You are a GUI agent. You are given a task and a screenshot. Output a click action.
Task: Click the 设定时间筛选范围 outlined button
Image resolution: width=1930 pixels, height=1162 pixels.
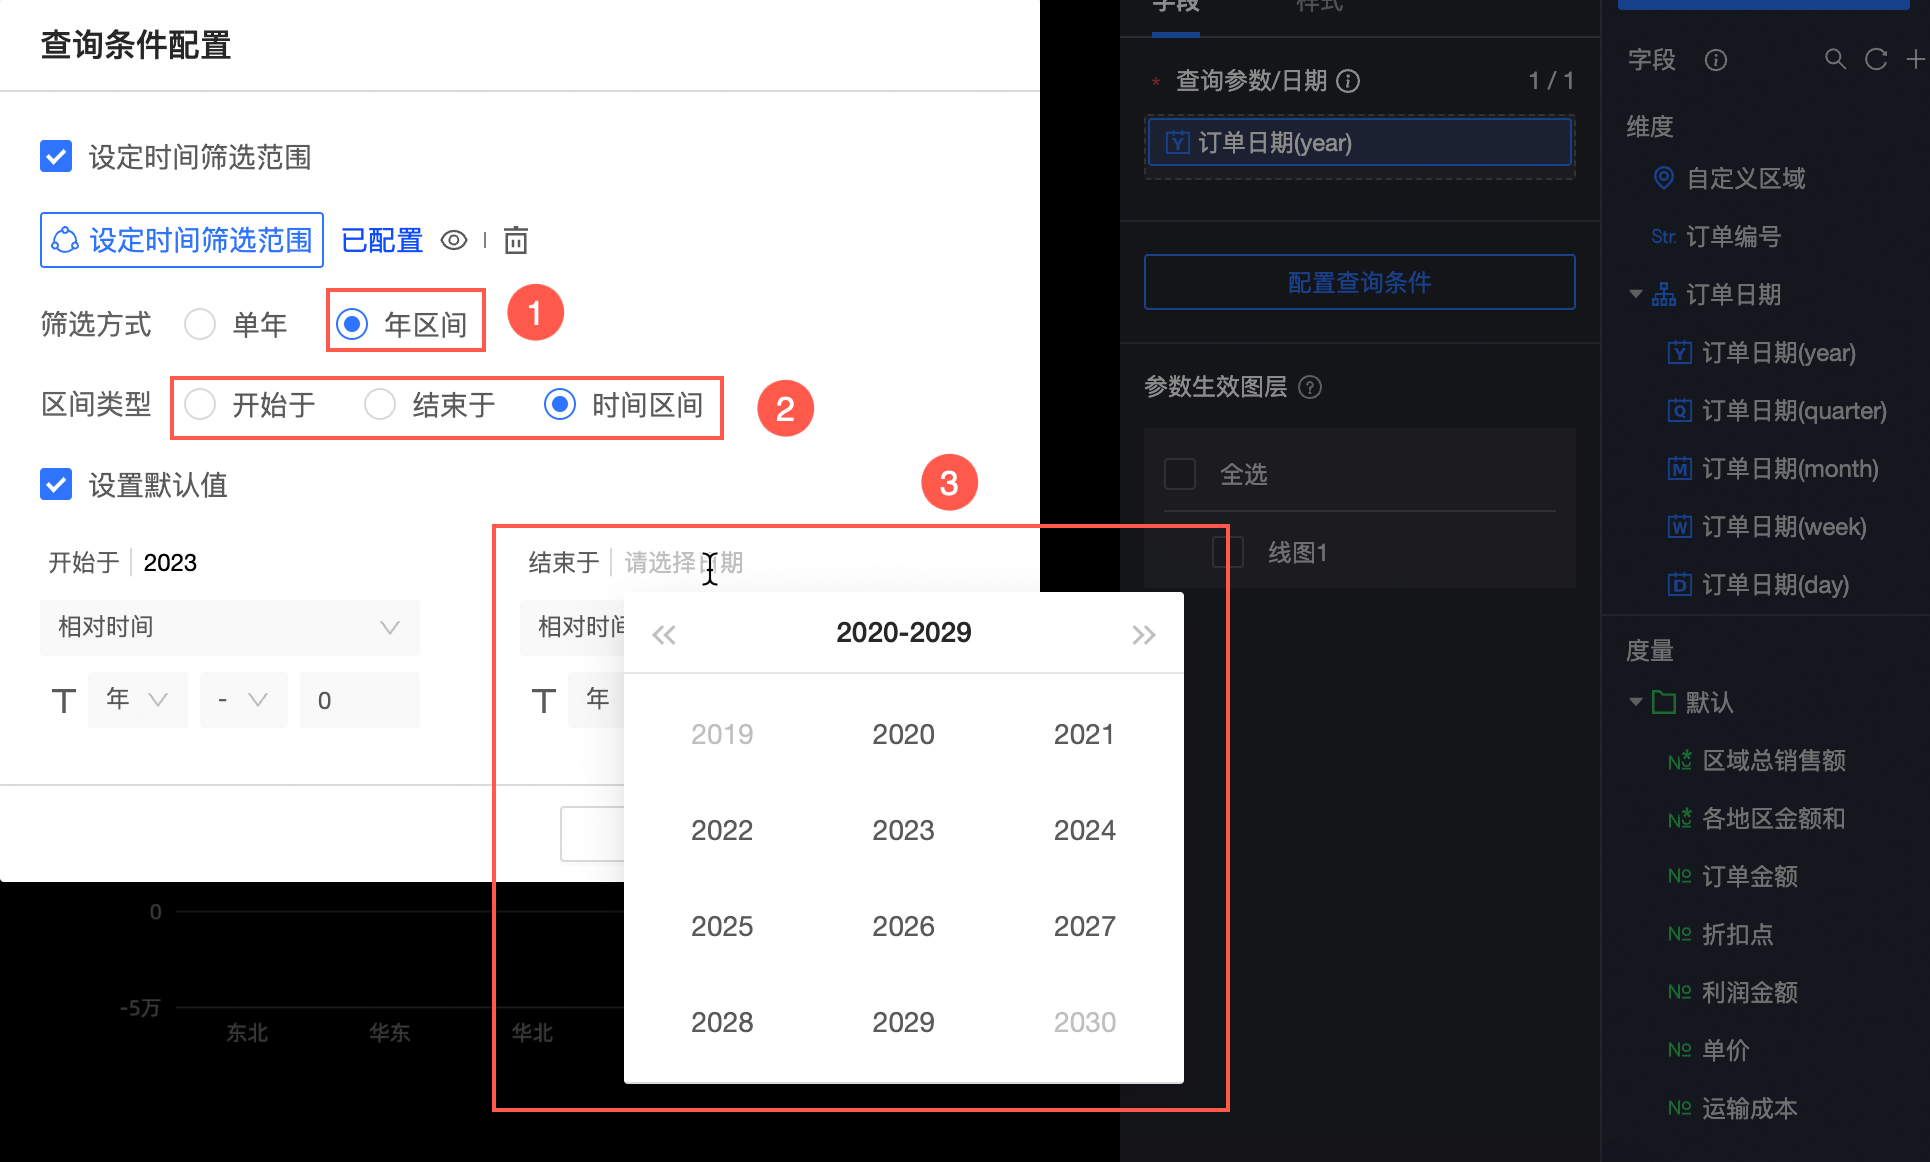[x=182, y=240]
